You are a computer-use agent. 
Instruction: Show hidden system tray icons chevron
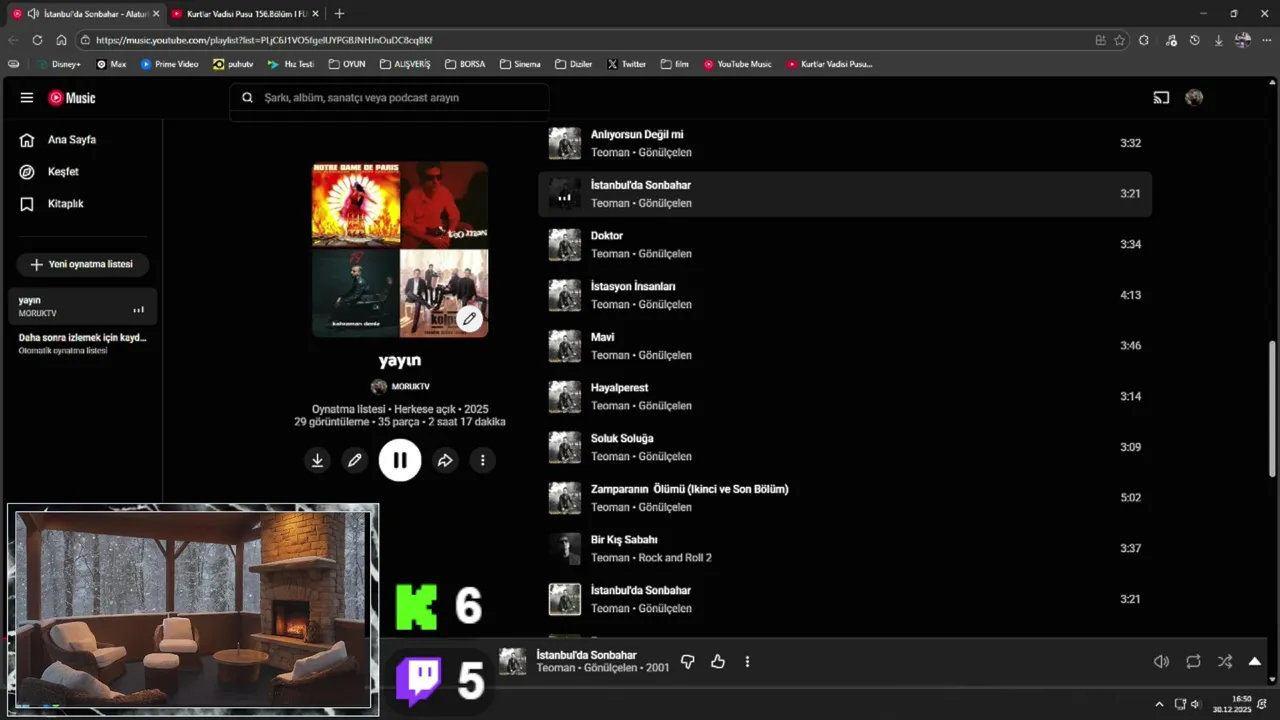pyautogui.click(x=1159, y=704)
